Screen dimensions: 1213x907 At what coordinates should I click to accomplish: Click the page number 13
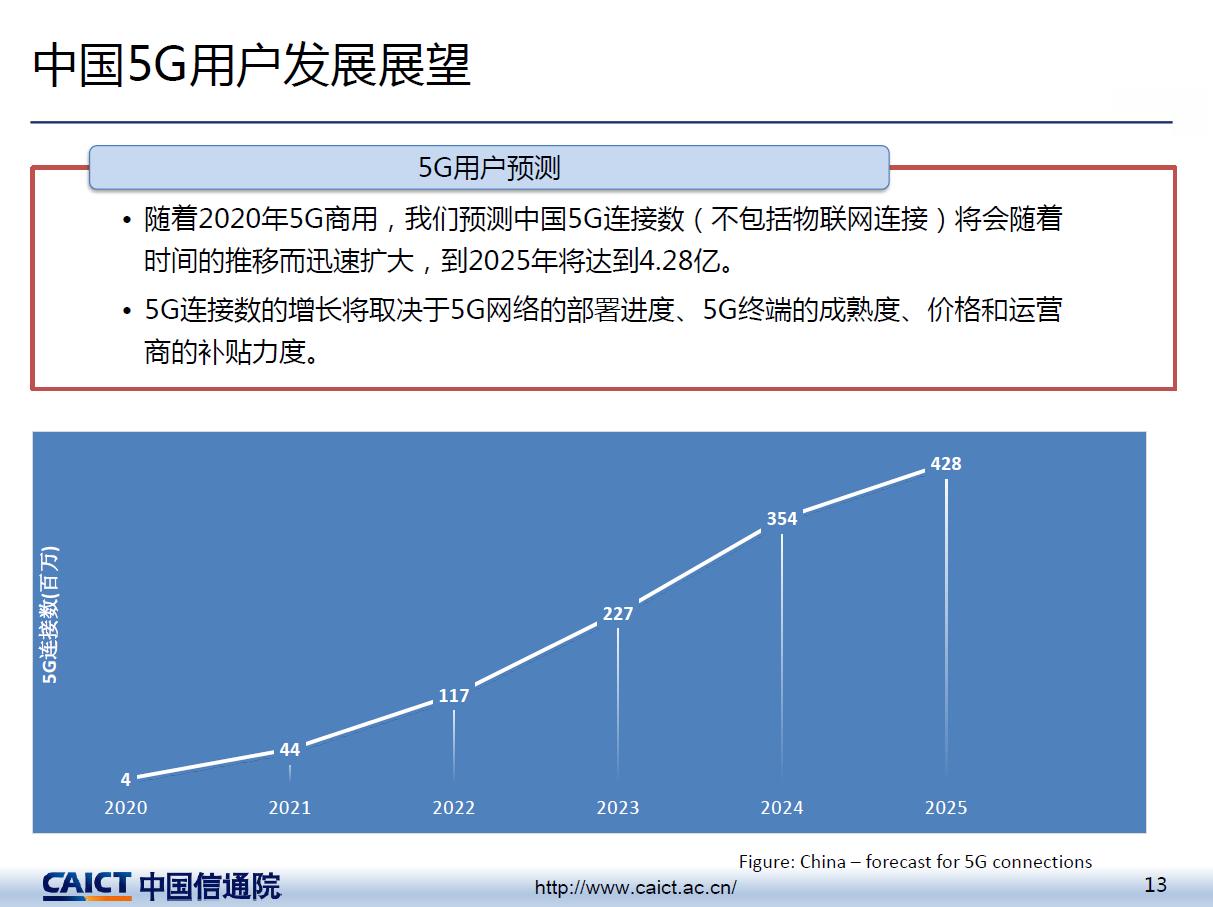click(1155, 885)
